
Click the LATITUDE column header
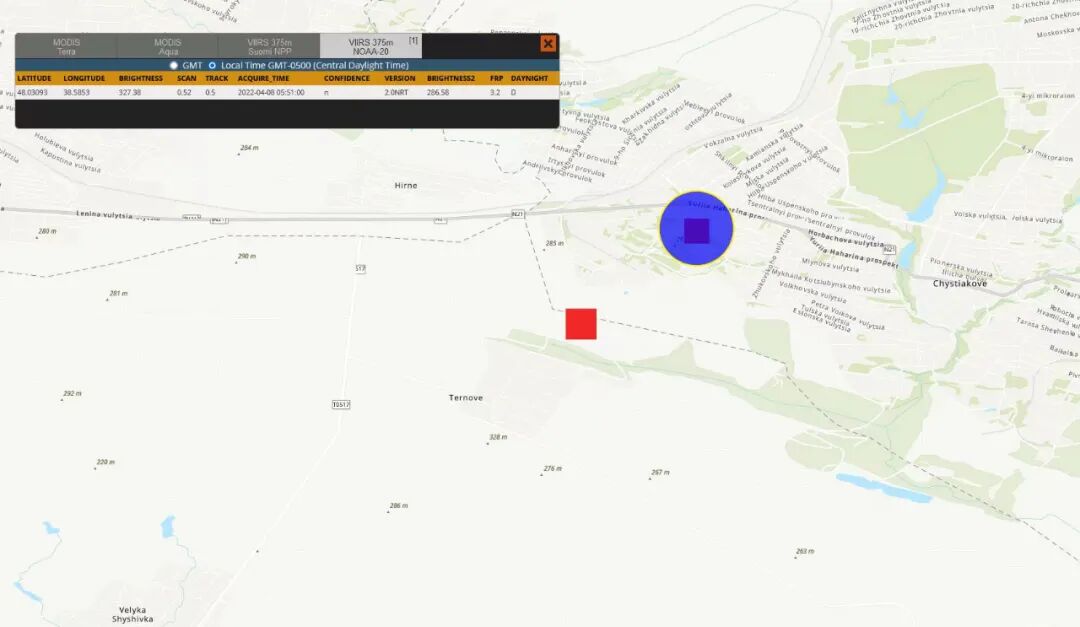coord(34,79)
